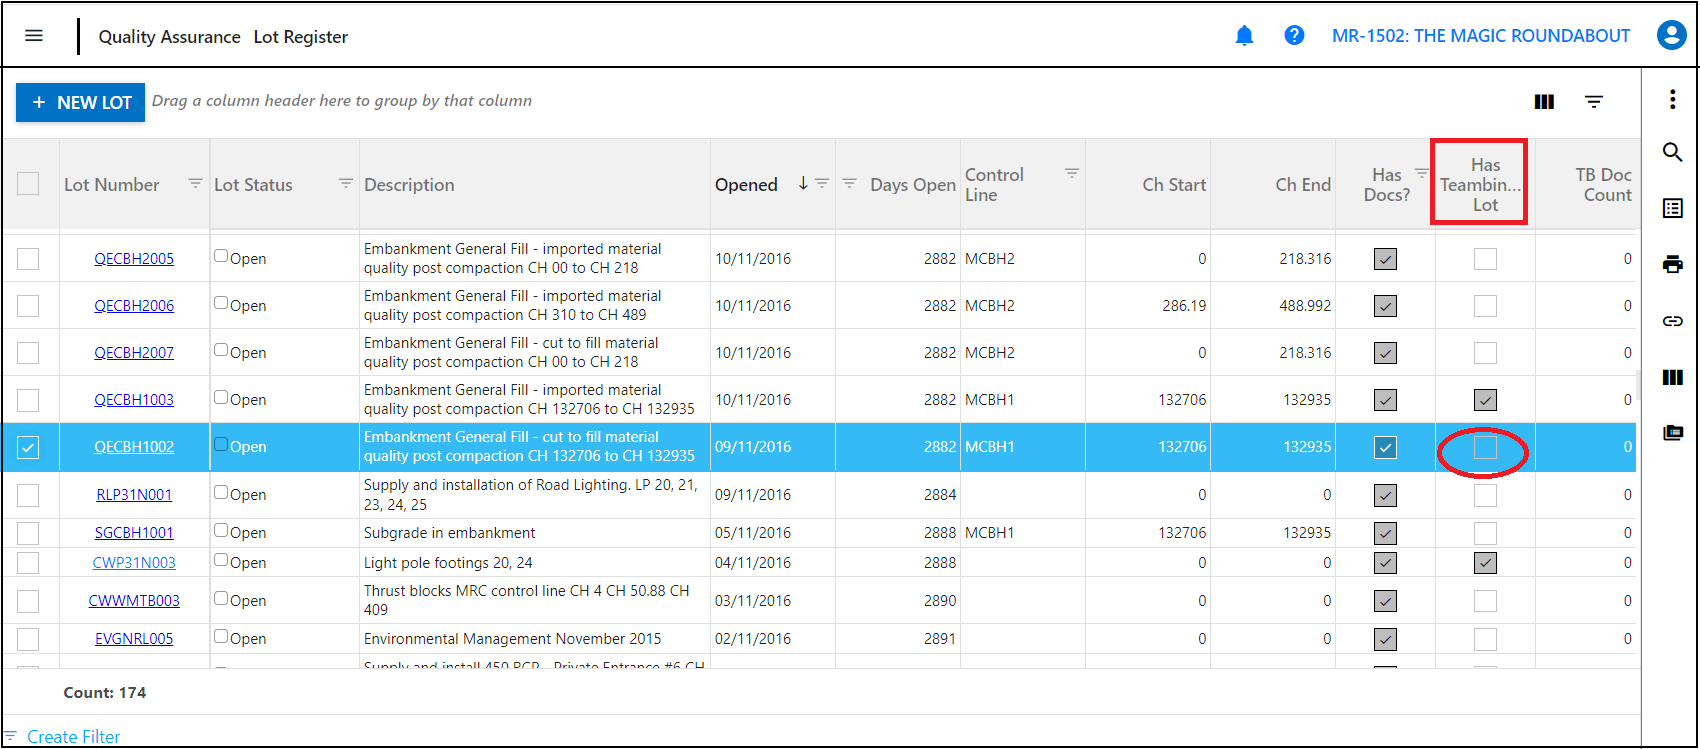Click the list view icon in sidebar
Image resolution: width=1700 pixels, height=749 pixels.
click(1672, 208)
